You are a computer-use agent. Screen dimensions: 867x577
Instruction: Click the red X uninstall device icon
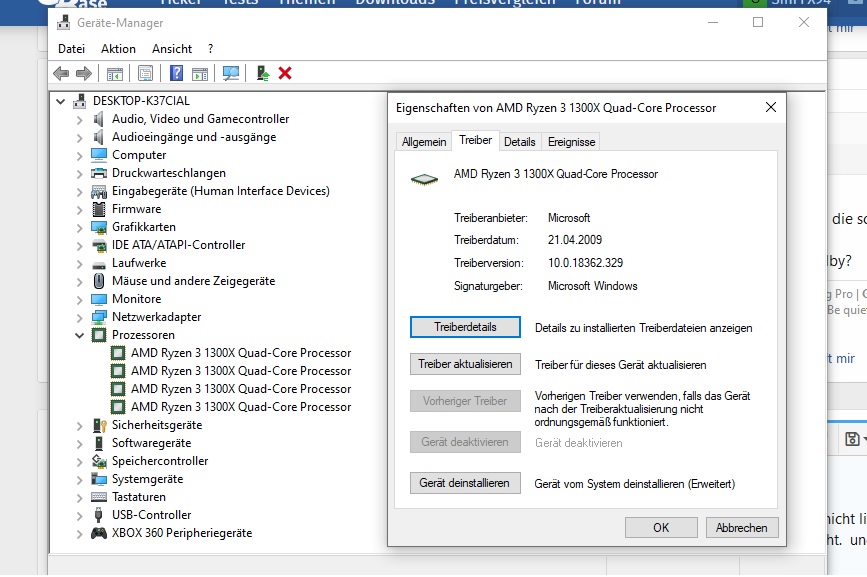[285, 73]
